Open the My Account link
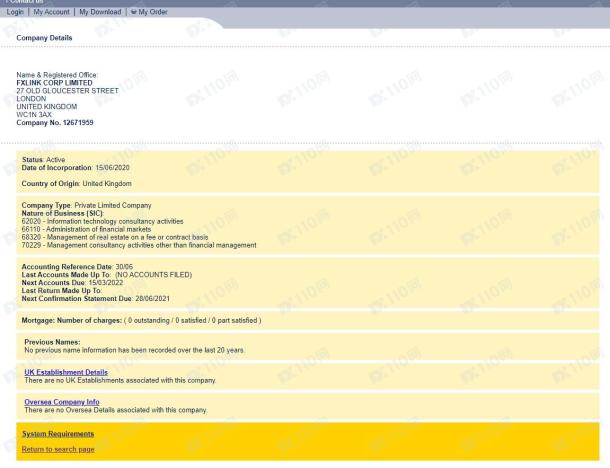This screenshot has height=468, width=610. (51, 12)
